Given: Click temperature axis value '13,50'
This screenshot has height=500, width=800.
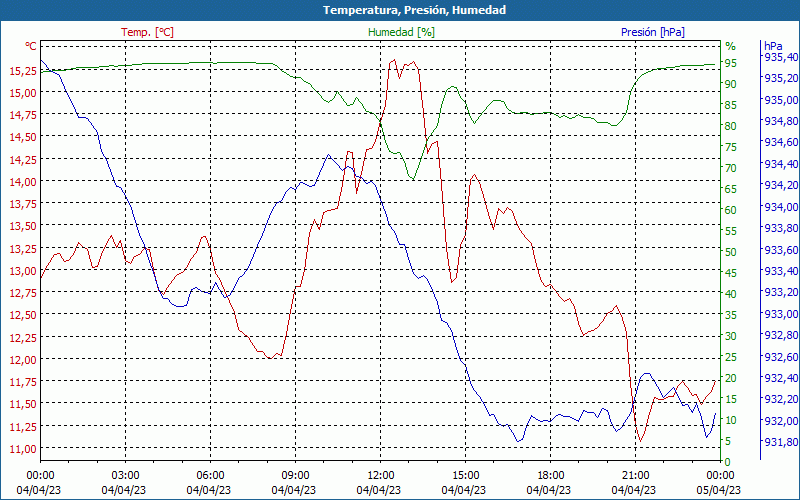Looking at the screenshot, I should 23,226.
